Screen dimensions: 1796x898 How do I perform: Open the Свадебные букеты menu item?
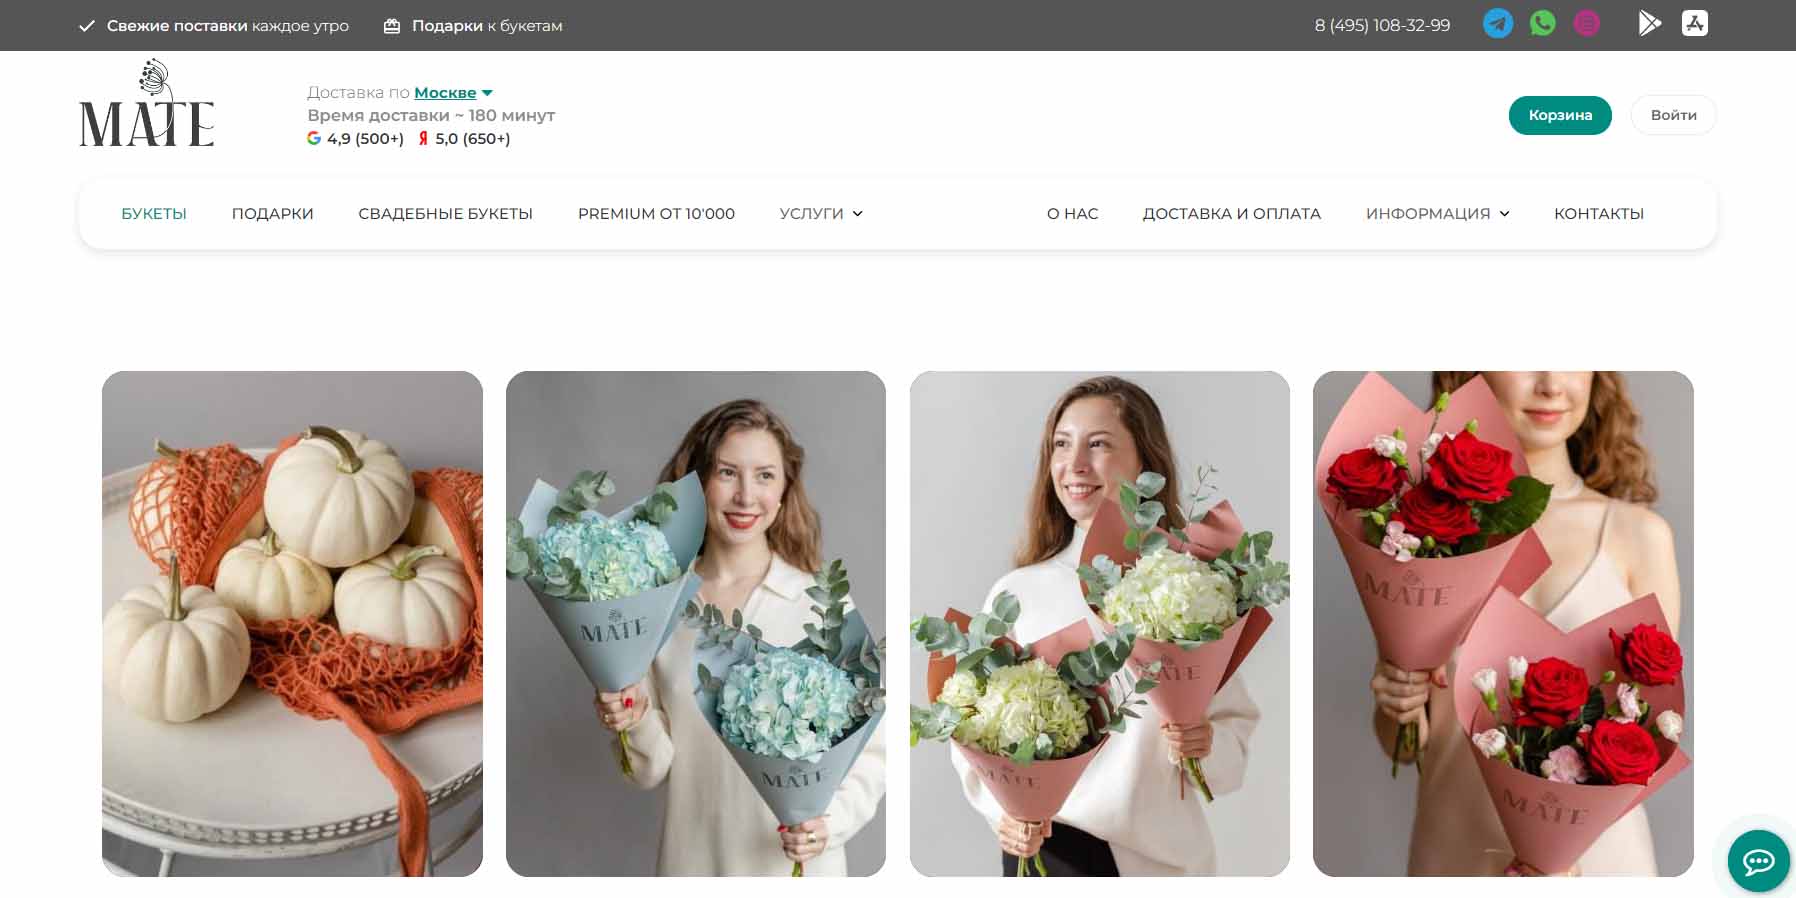click(445, 214)
